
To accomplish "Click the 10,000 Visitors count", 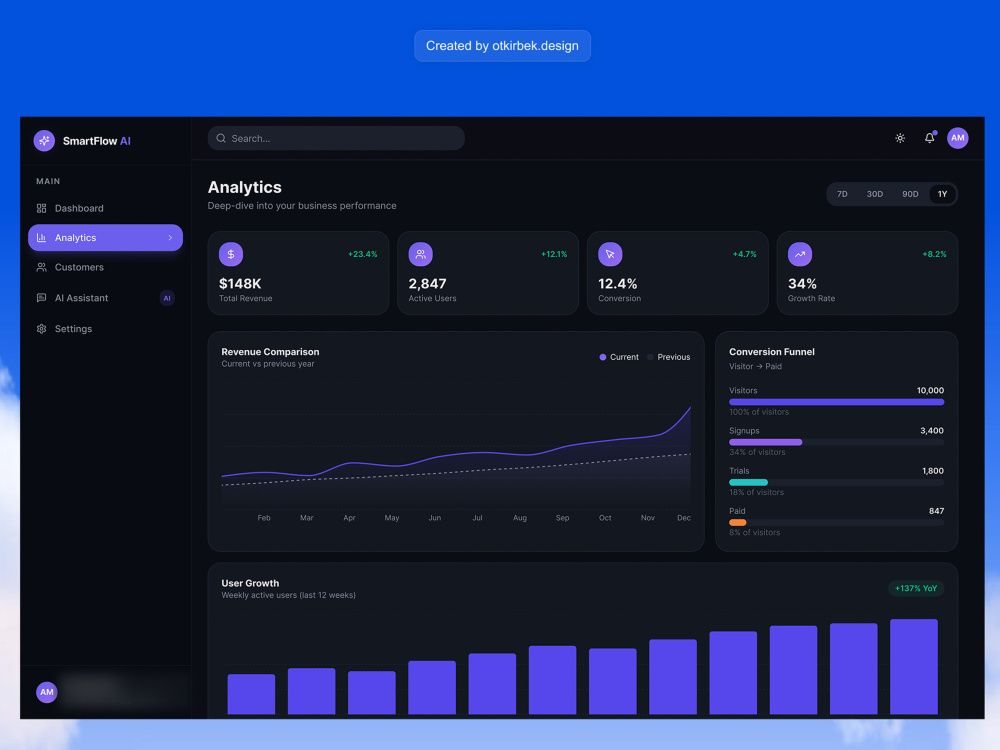I will (x=930, y=391).
